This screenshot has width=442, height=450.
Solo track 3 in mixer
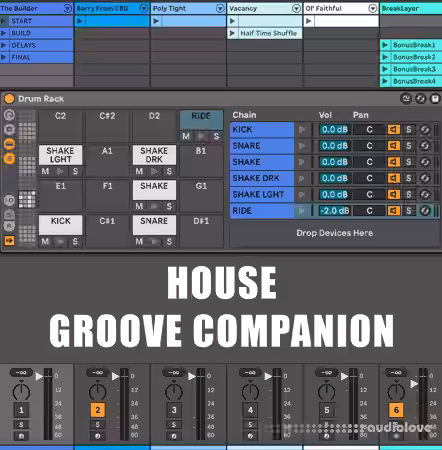pos(174,425)
